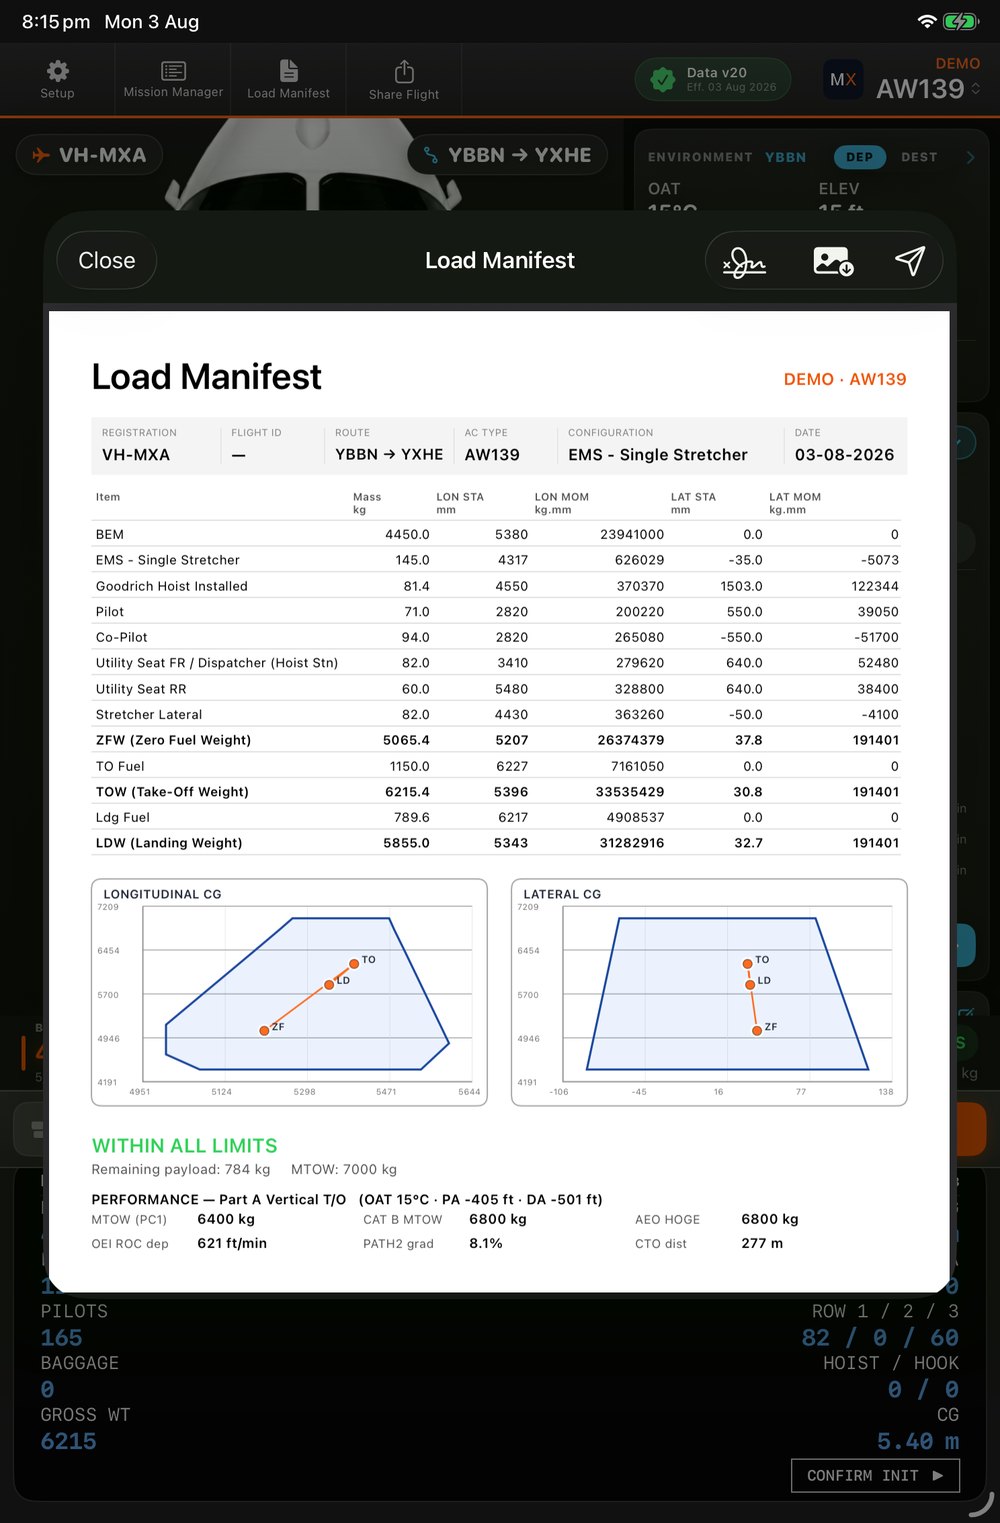Expand environment panel with chevron
1000x1523 pixels.
[970, 157]
